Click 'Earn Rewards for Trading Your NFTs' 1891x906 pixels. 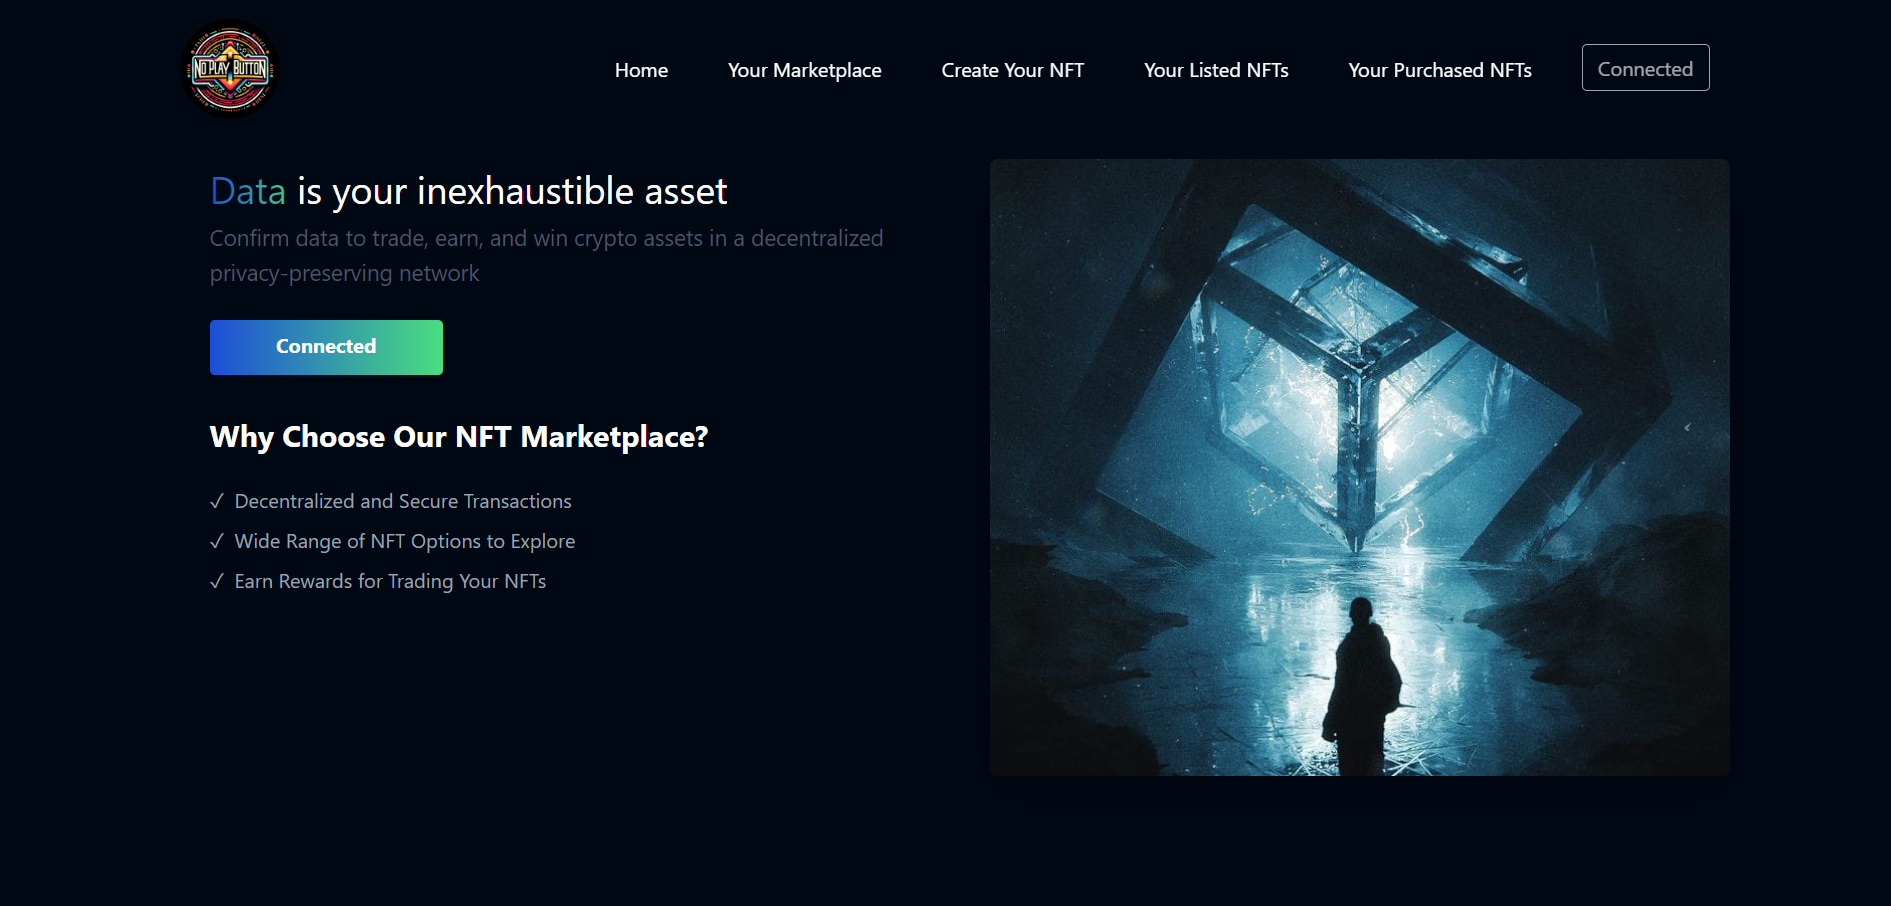coord(378,581)
